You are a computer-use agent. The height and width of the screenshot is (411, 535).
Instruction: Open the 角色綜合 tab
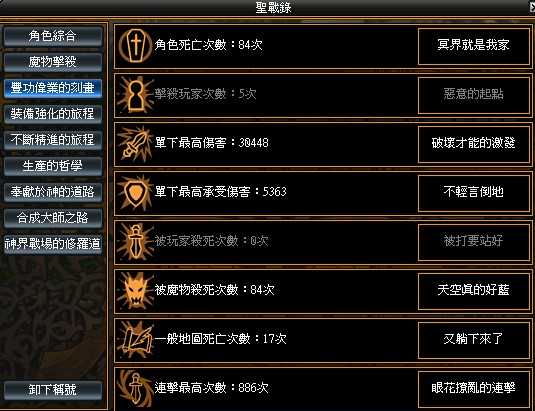53,36
